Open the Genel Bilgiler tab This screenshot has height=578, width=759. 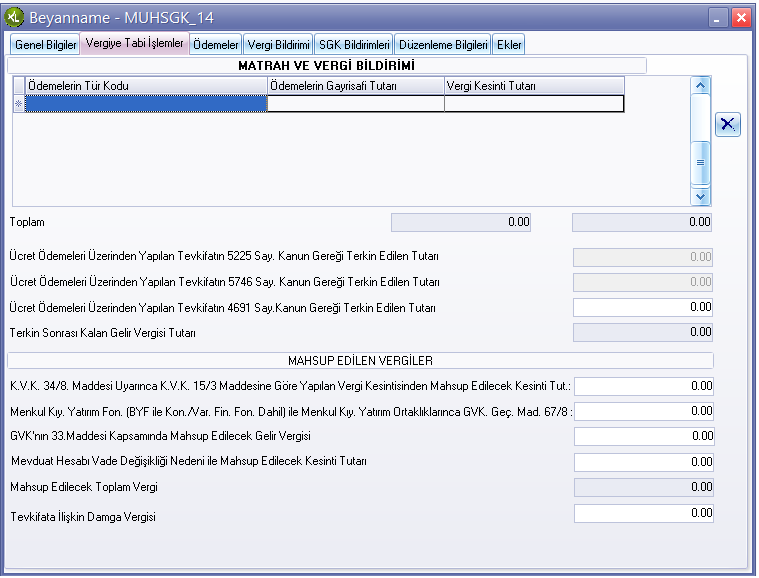45,45
